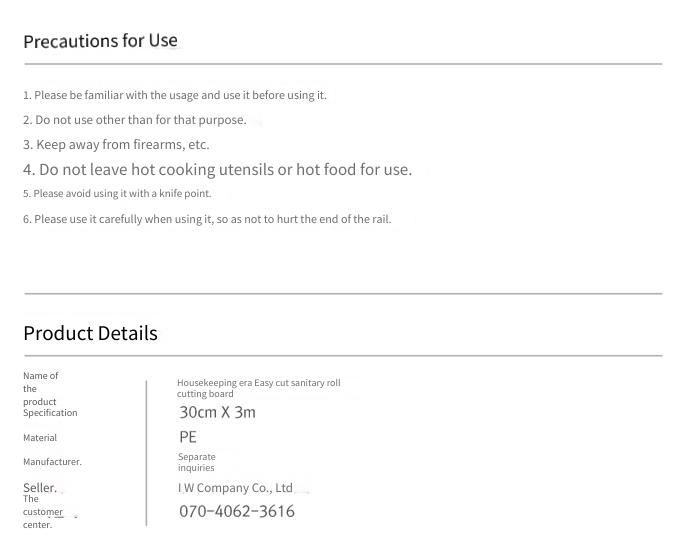The width and height of the screenshot is (683, 551).
Task: Select precaution 4 about hot cooking utensils
Action: pyautogui.click(x=217, y=169)
